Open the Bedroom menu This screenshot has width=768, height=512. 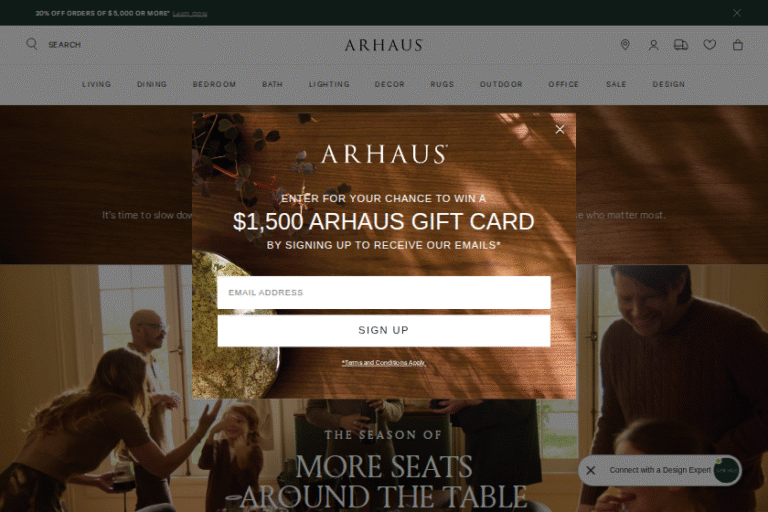tap(215, 84)
